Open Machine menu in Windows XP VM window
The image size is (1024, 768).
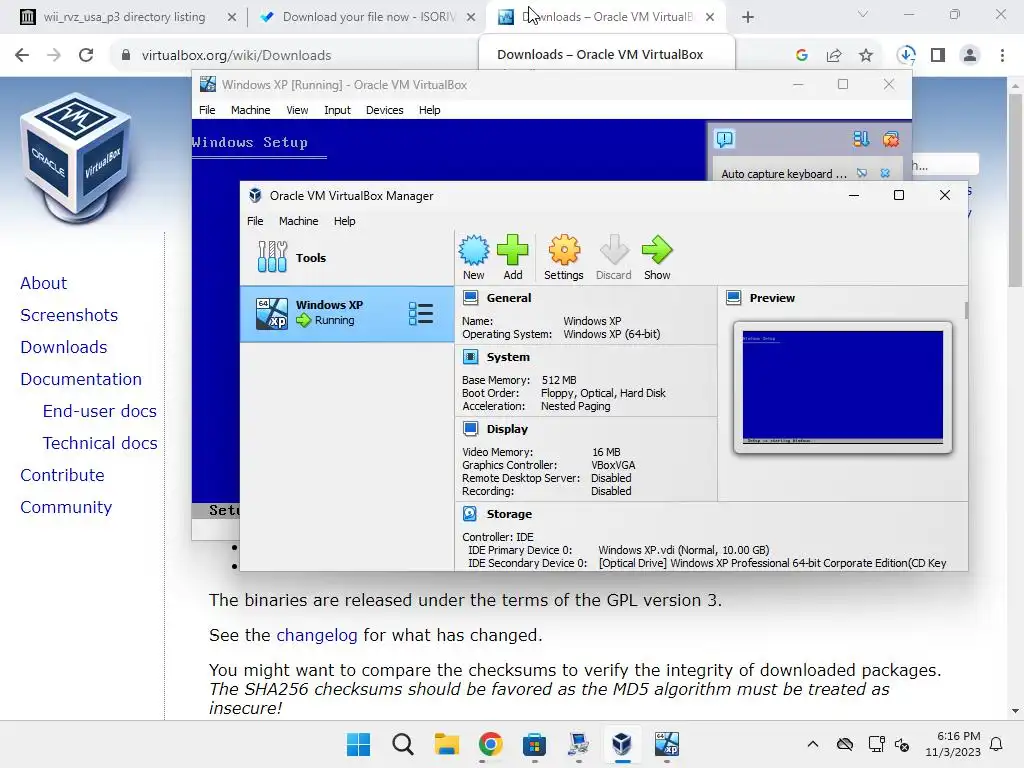[250, 110]
